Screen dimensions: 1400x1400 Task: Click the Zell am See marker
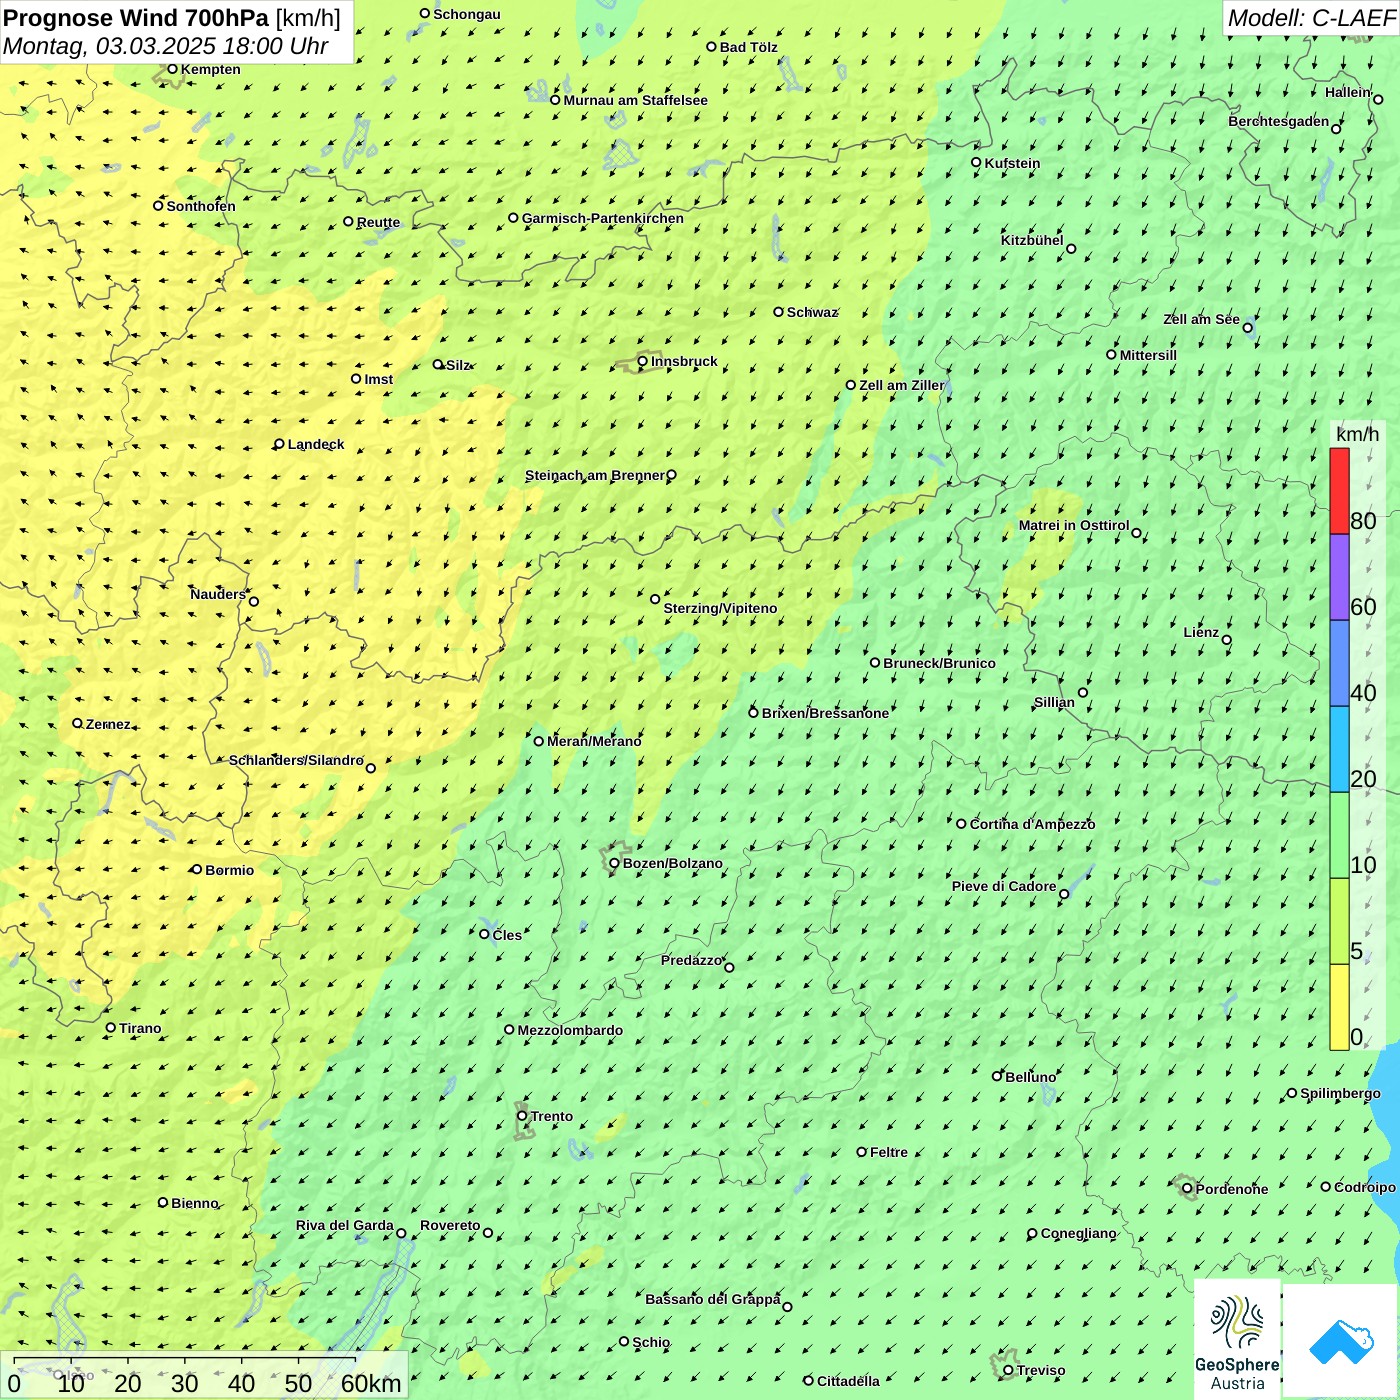click(x=1247, y=328)
